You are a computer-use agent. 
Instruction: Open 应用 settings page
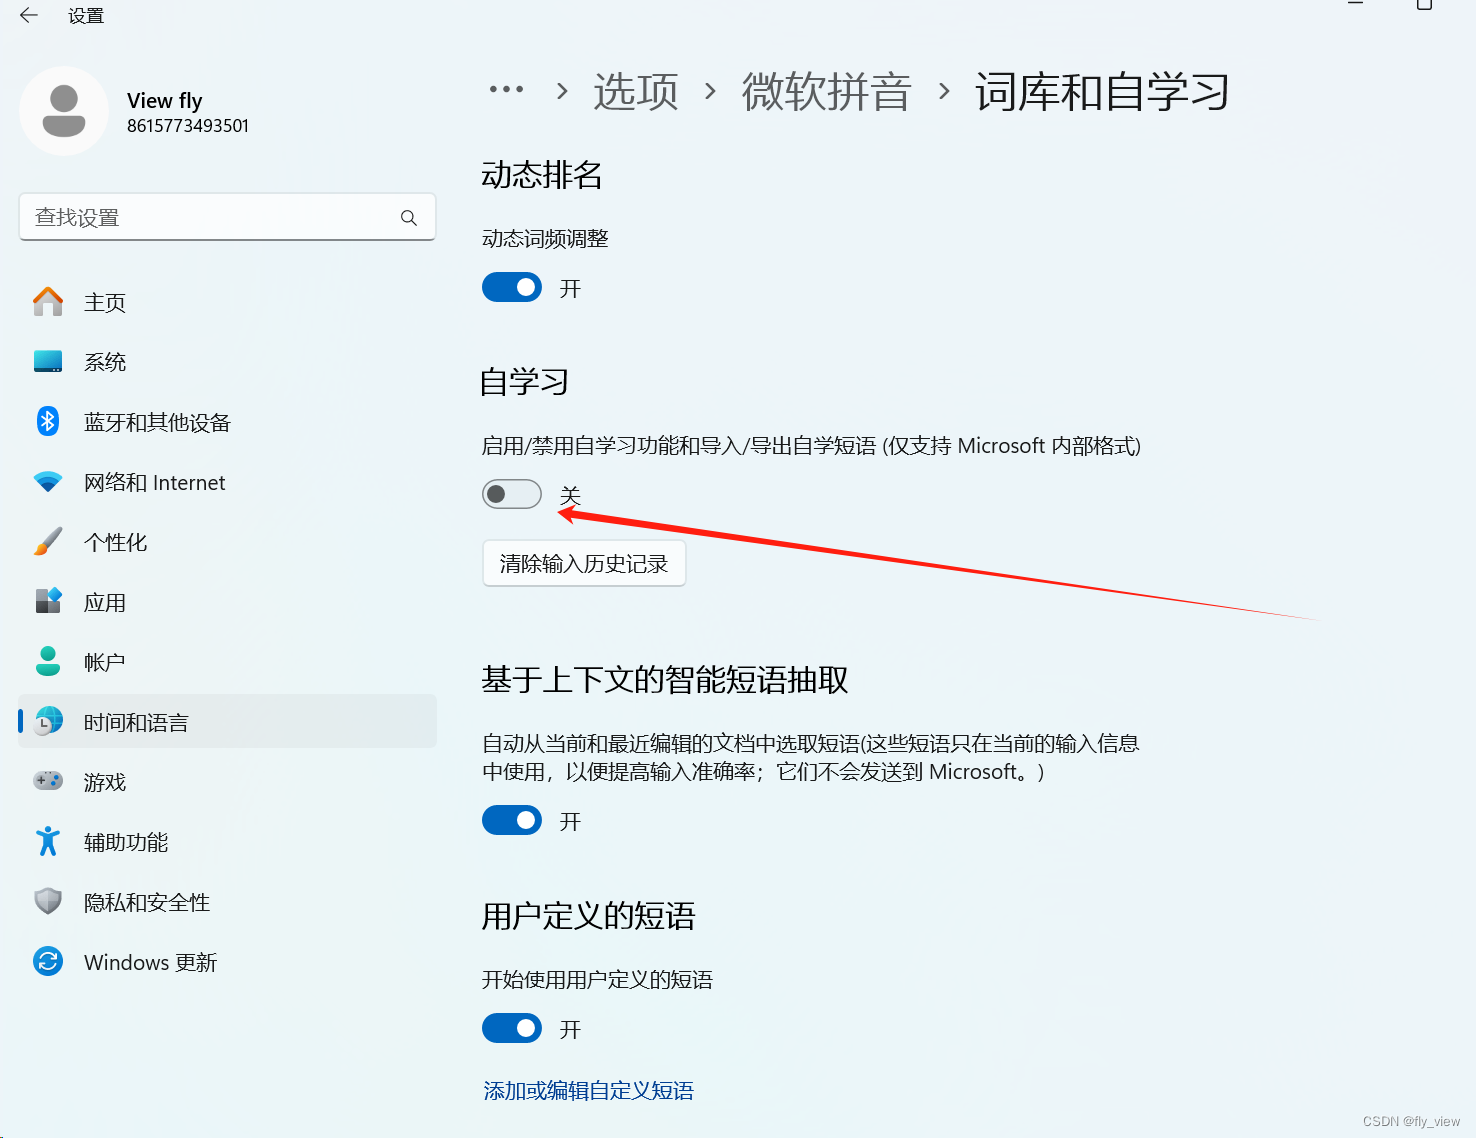coord(228,602)
